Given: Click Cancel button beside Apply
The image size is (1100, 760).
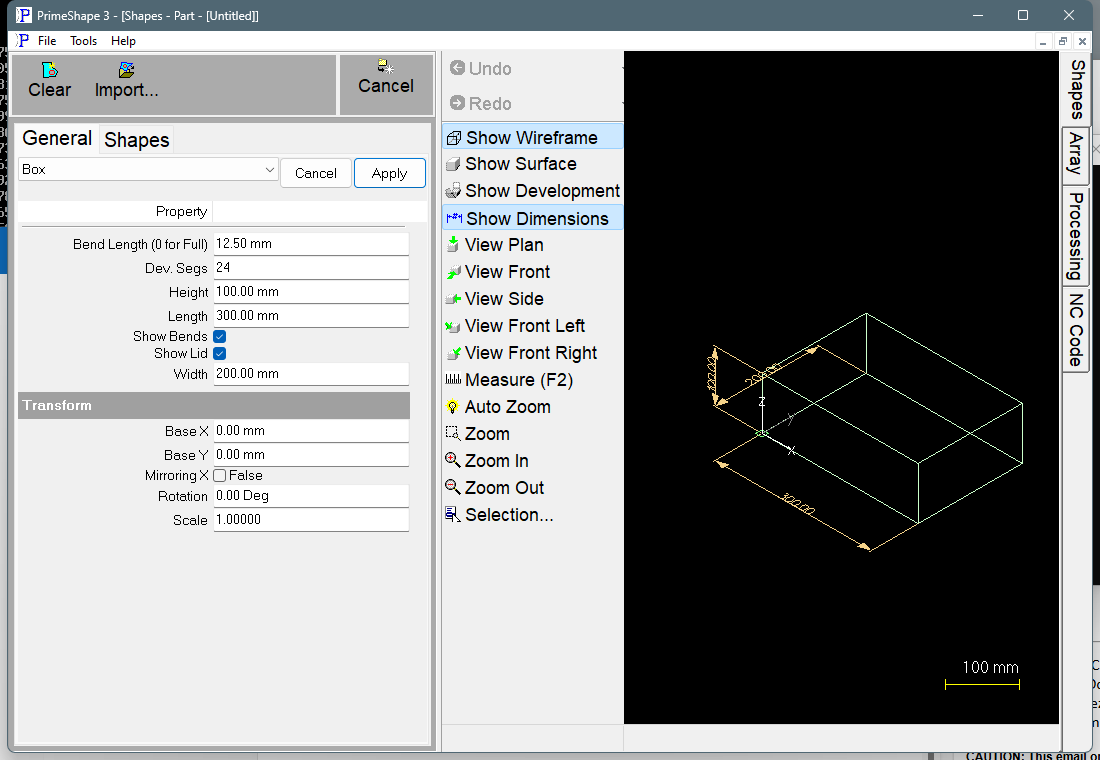Looking at the screenshot, I should pos(316,173).
